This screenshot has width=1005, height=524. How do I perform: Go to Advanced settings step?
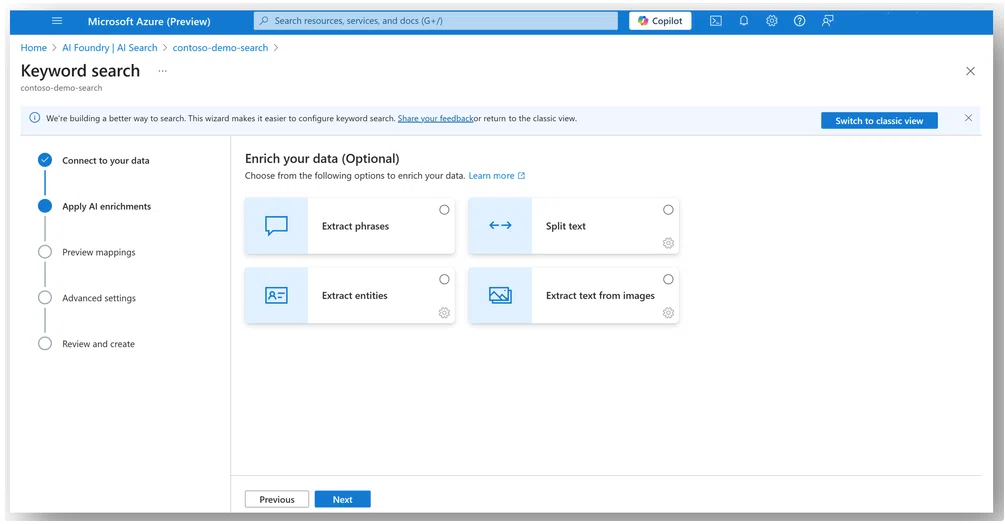(x=99, y=298)
